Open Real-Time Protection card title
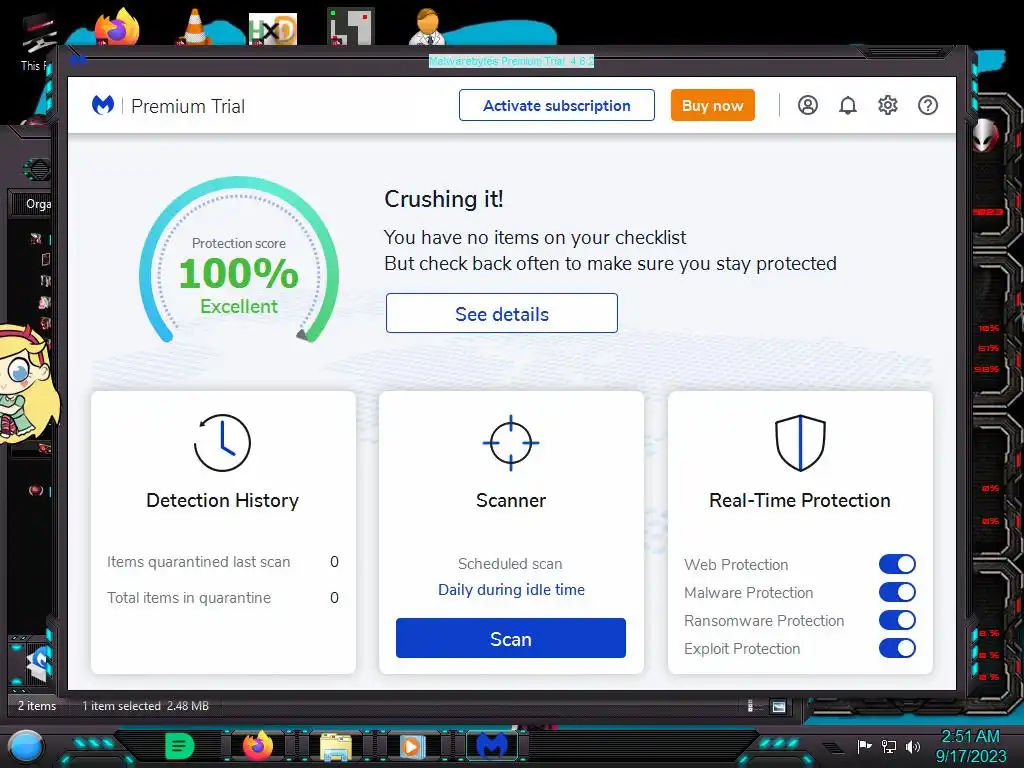 [x=800, y=500]
